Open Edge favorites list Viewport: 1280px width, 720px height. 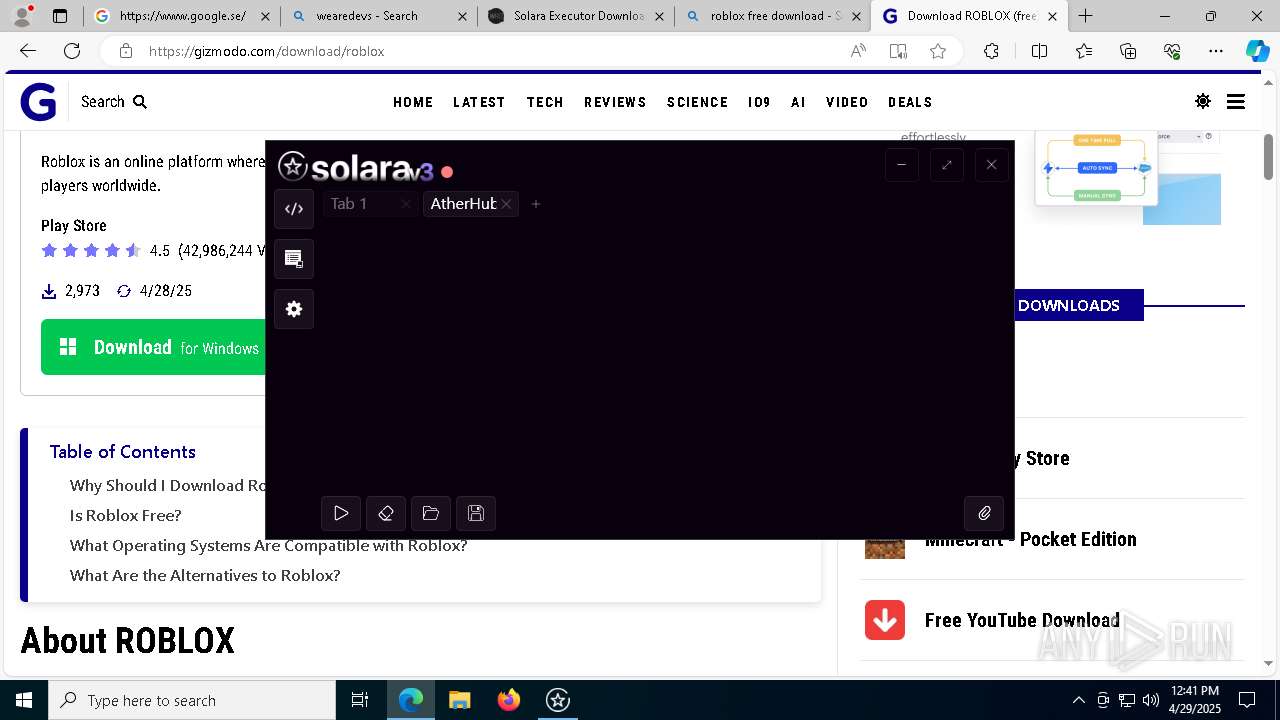tap(1084, 51)
